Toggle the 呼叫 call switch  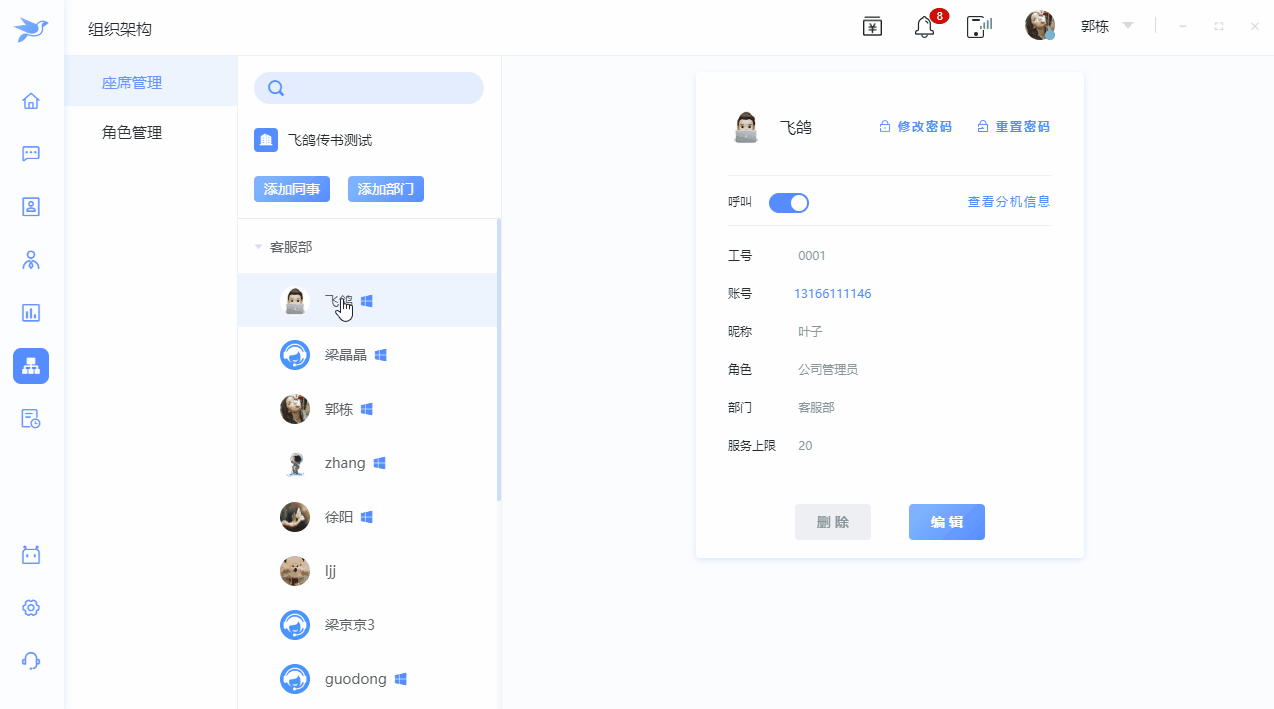789,203
